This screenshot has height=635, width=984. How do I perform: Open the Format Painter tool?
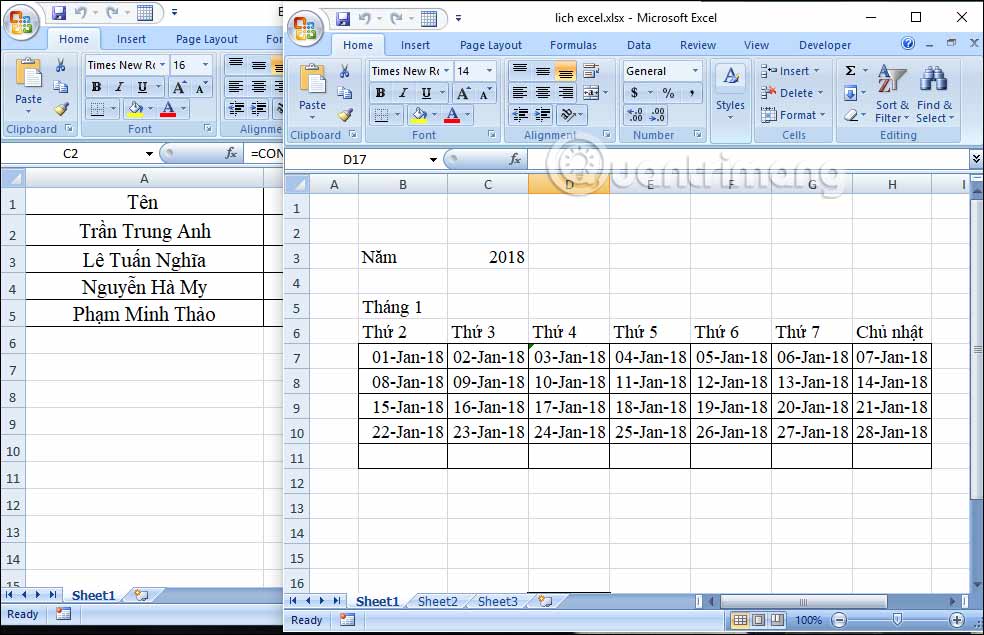pos(343,113)
